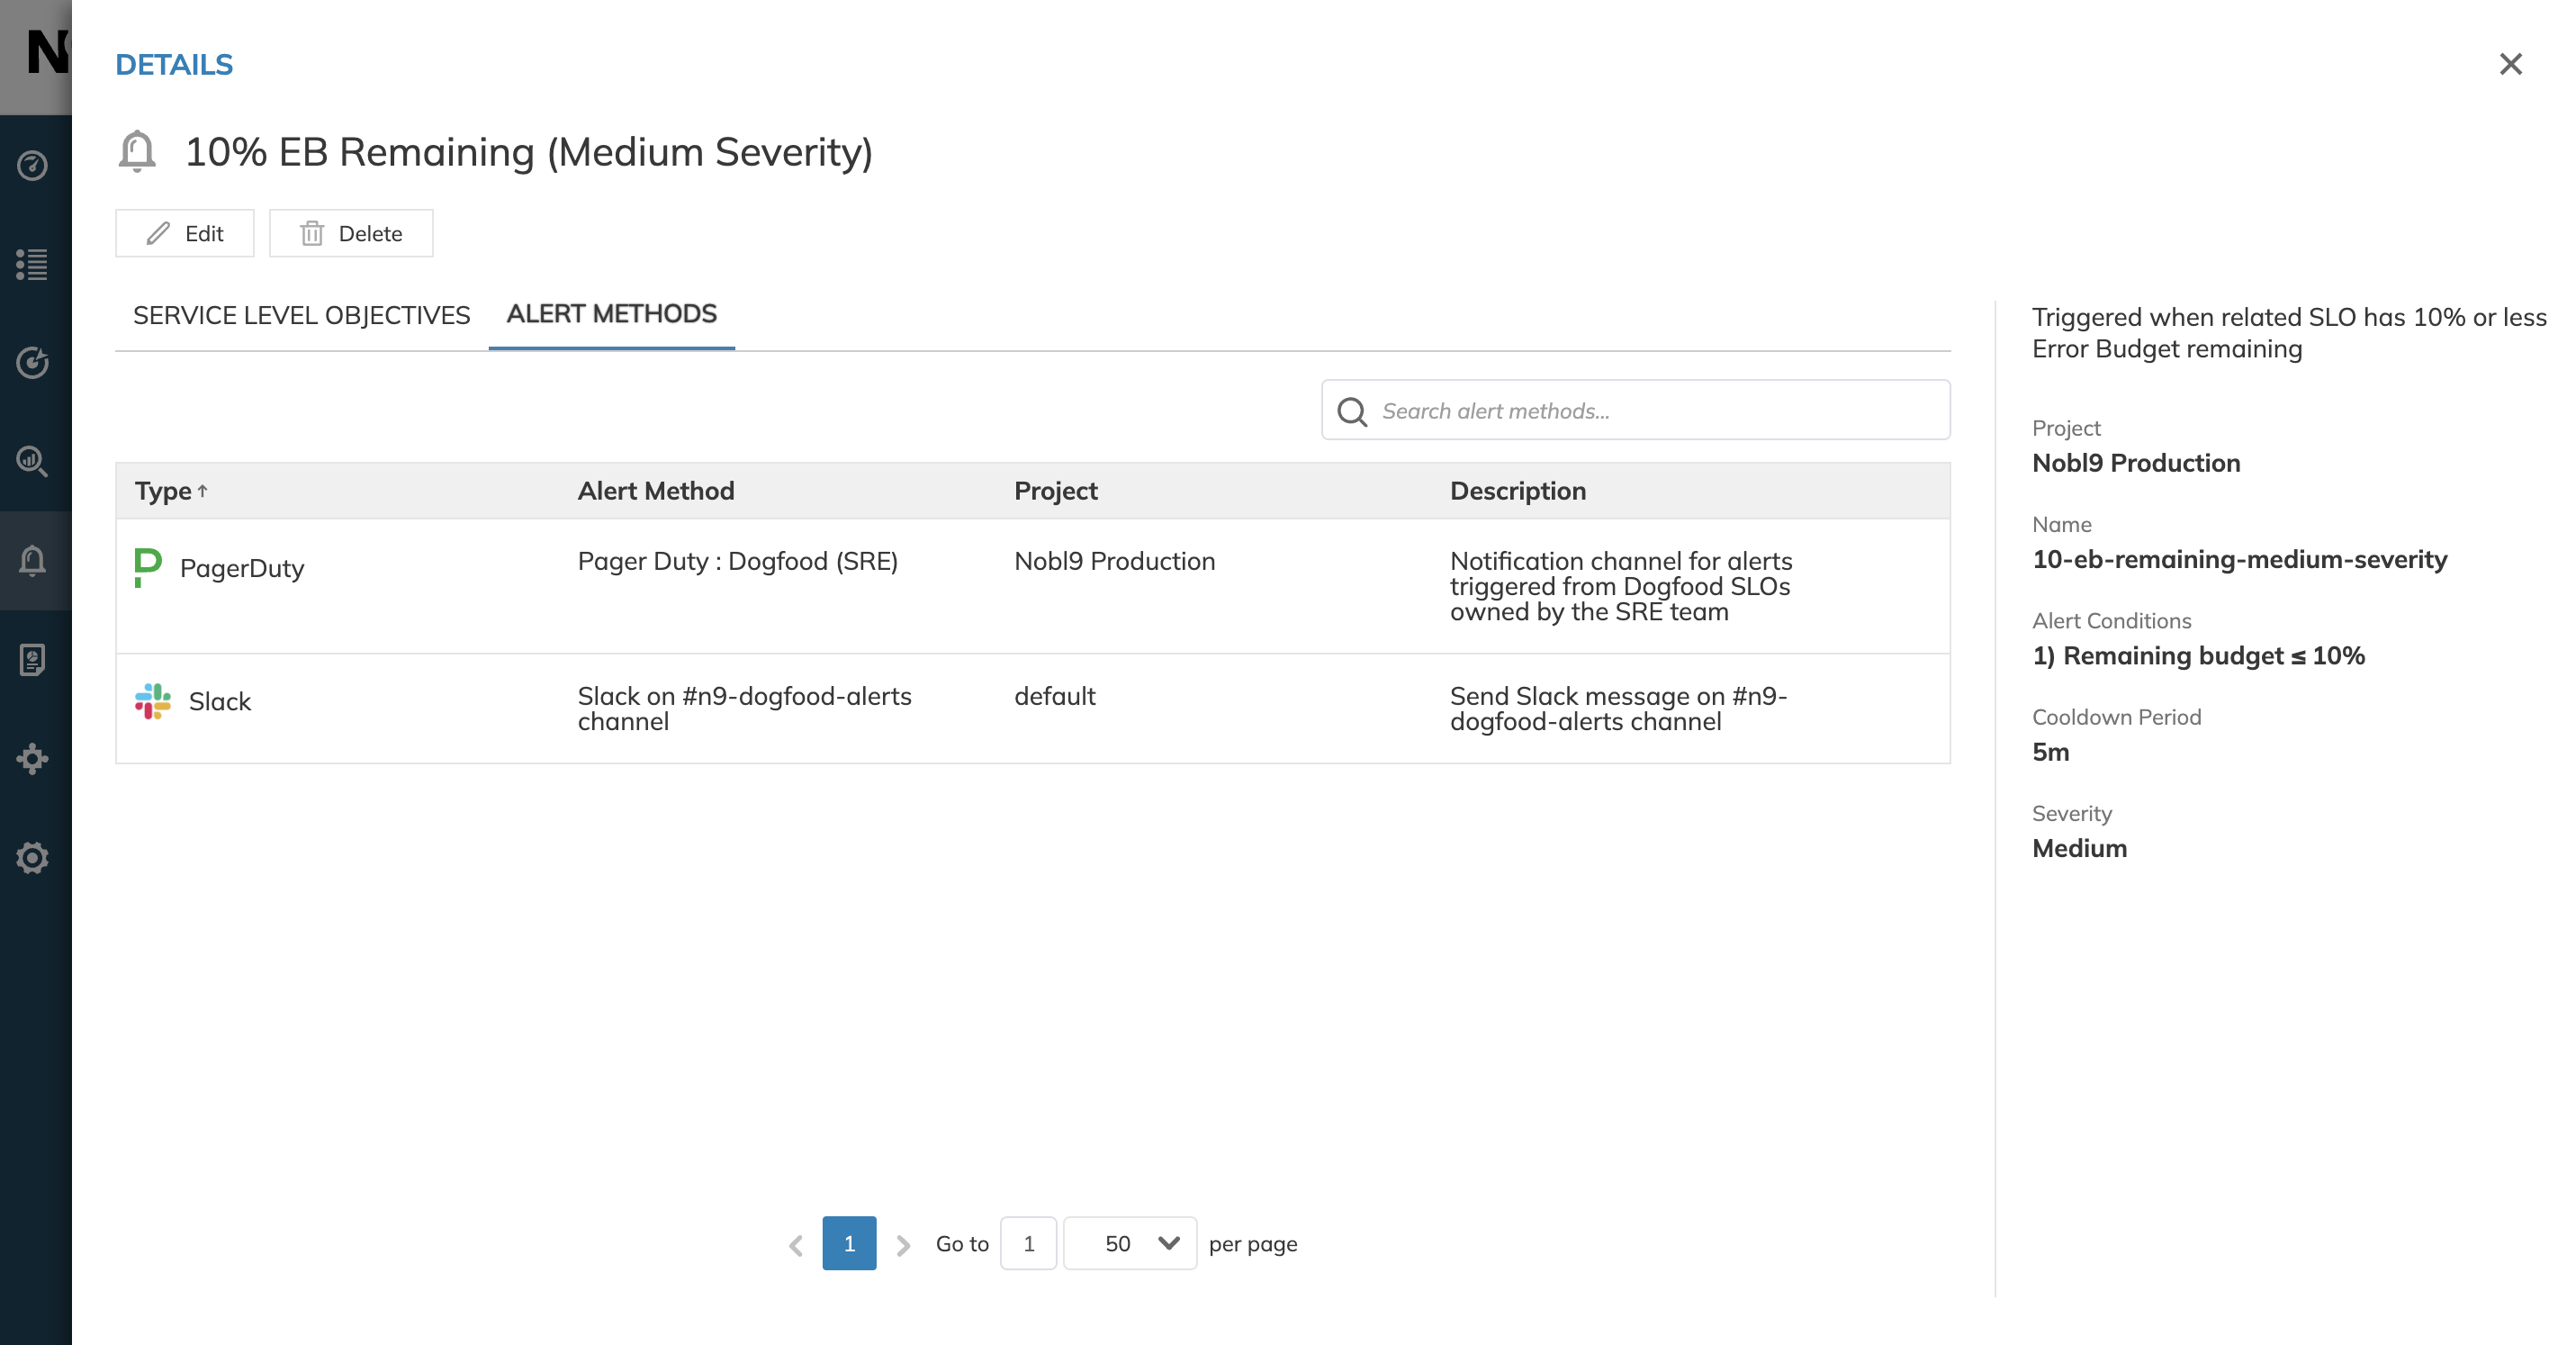
Task: Open the 50 per page dropdown
Action: pyautogui.click(x=1129, y=1243)
